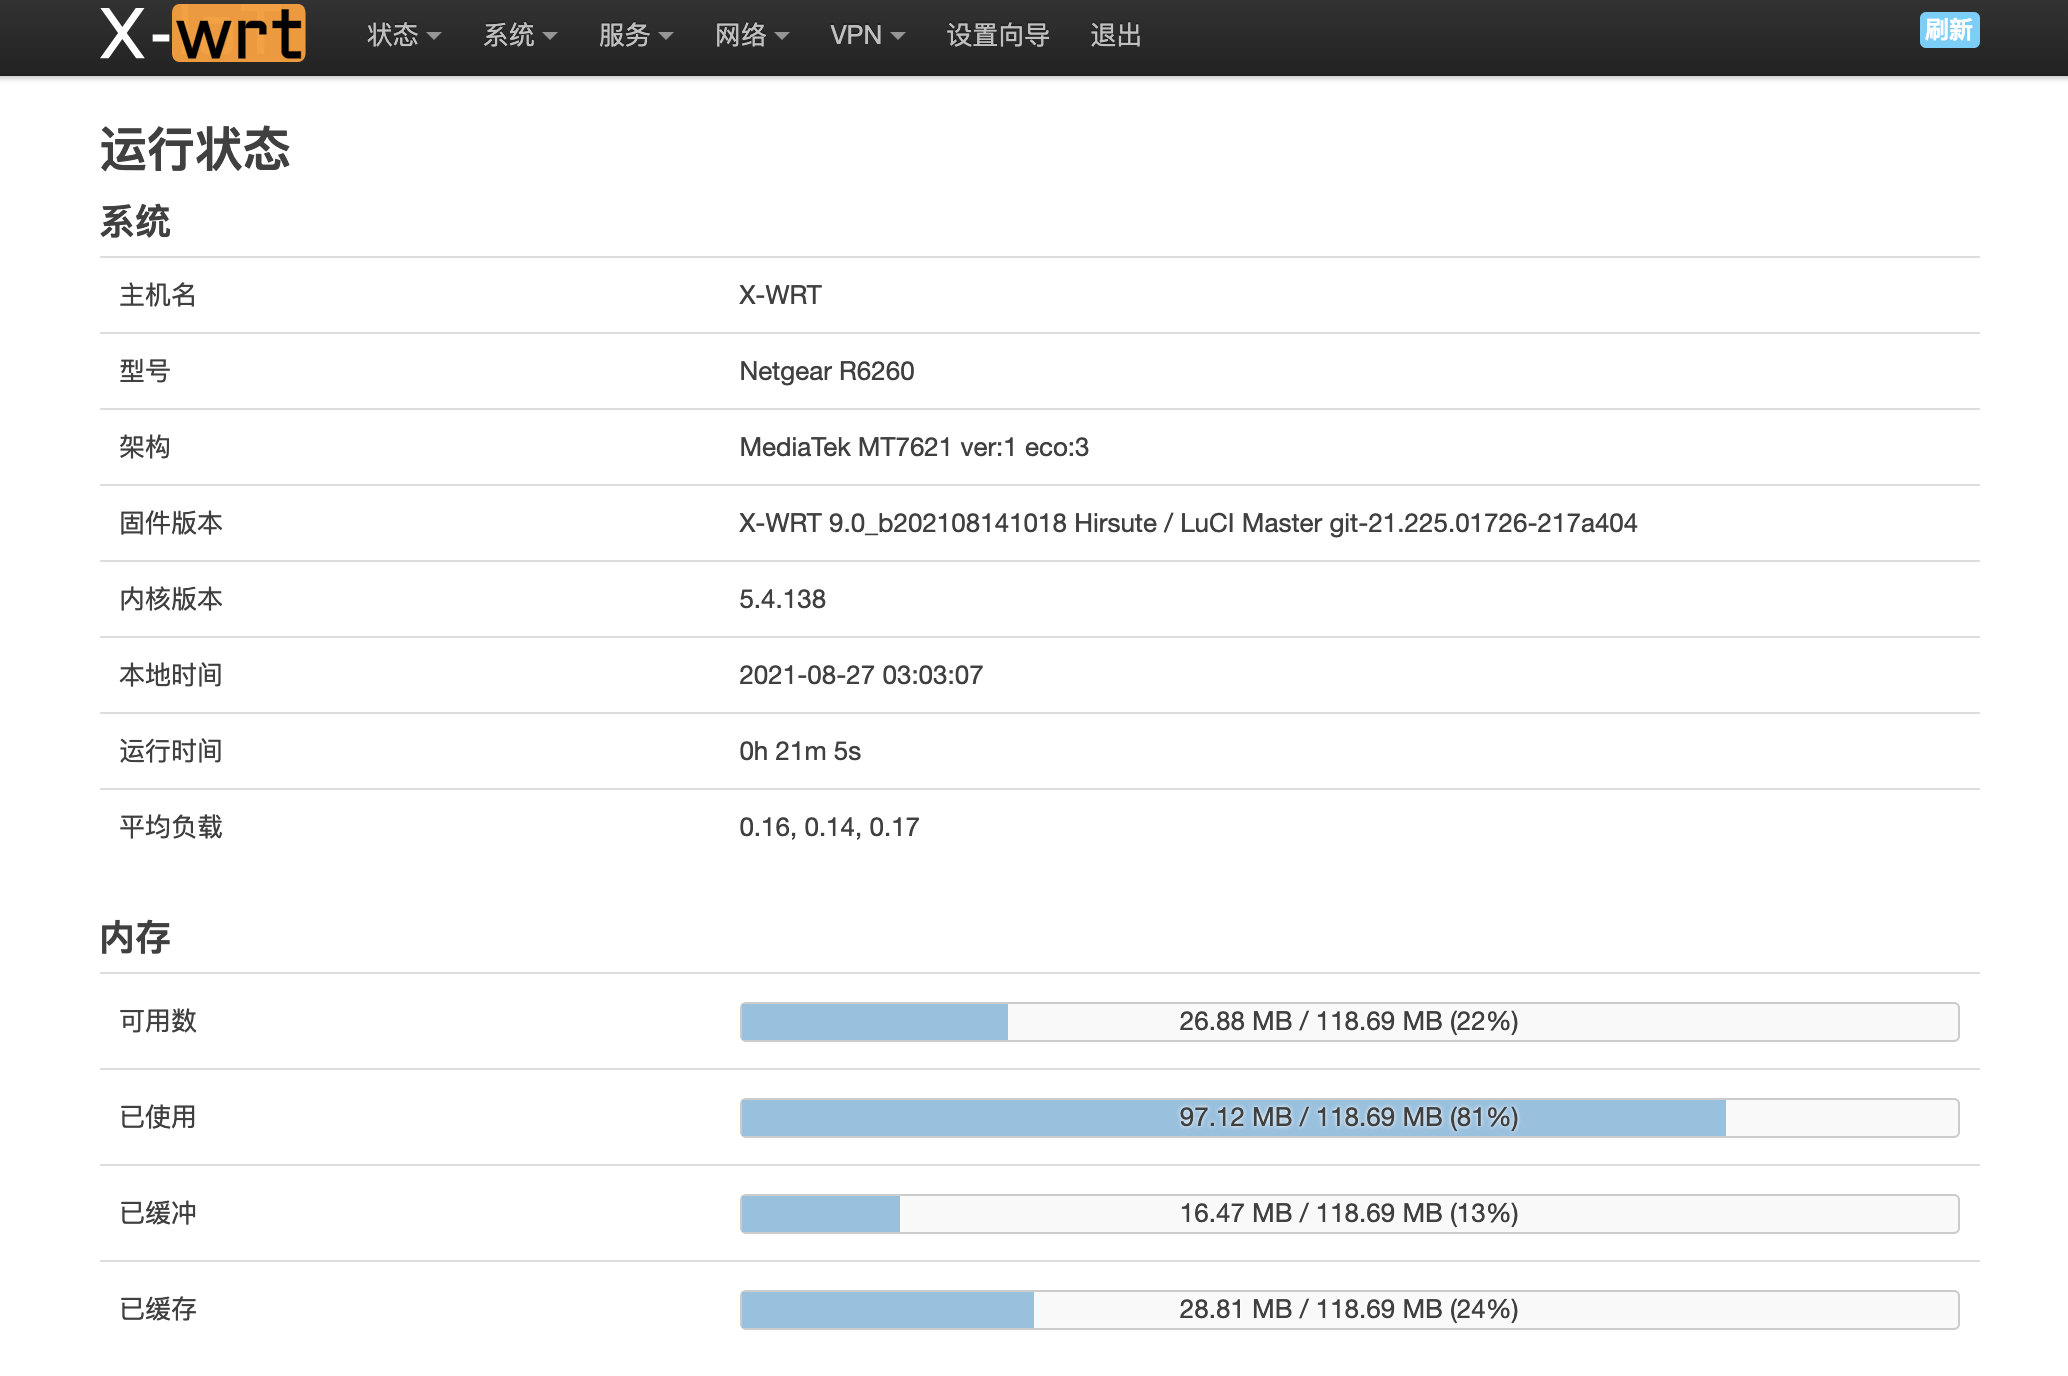Click the 已缓存 cached memory bar
2068x1376 pixels.
(1348, 1309)
